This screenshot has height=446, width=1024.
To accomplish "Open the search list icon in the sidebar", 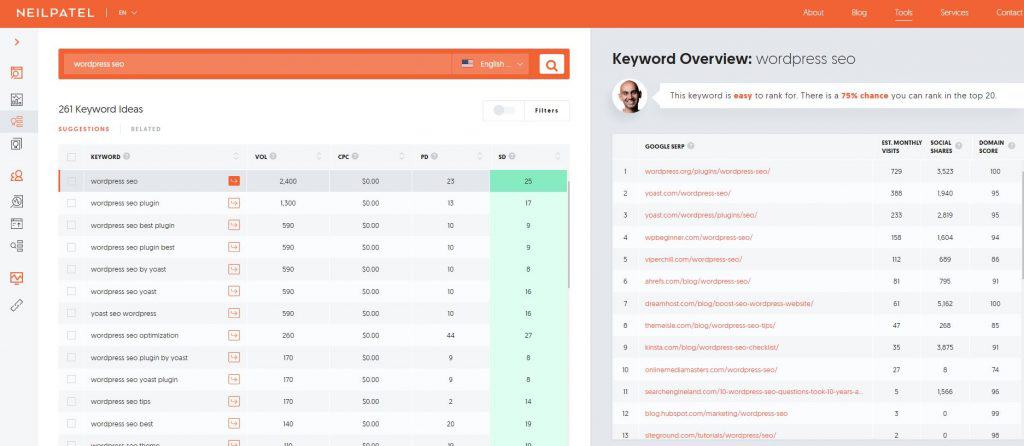I will (17, 246).
